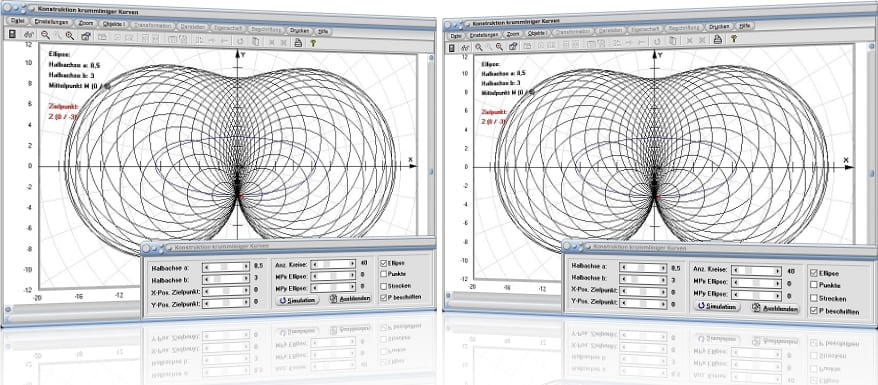
Task: Click Anz. Kreise right arrow in left panel
Action: (x=353, y=263)
